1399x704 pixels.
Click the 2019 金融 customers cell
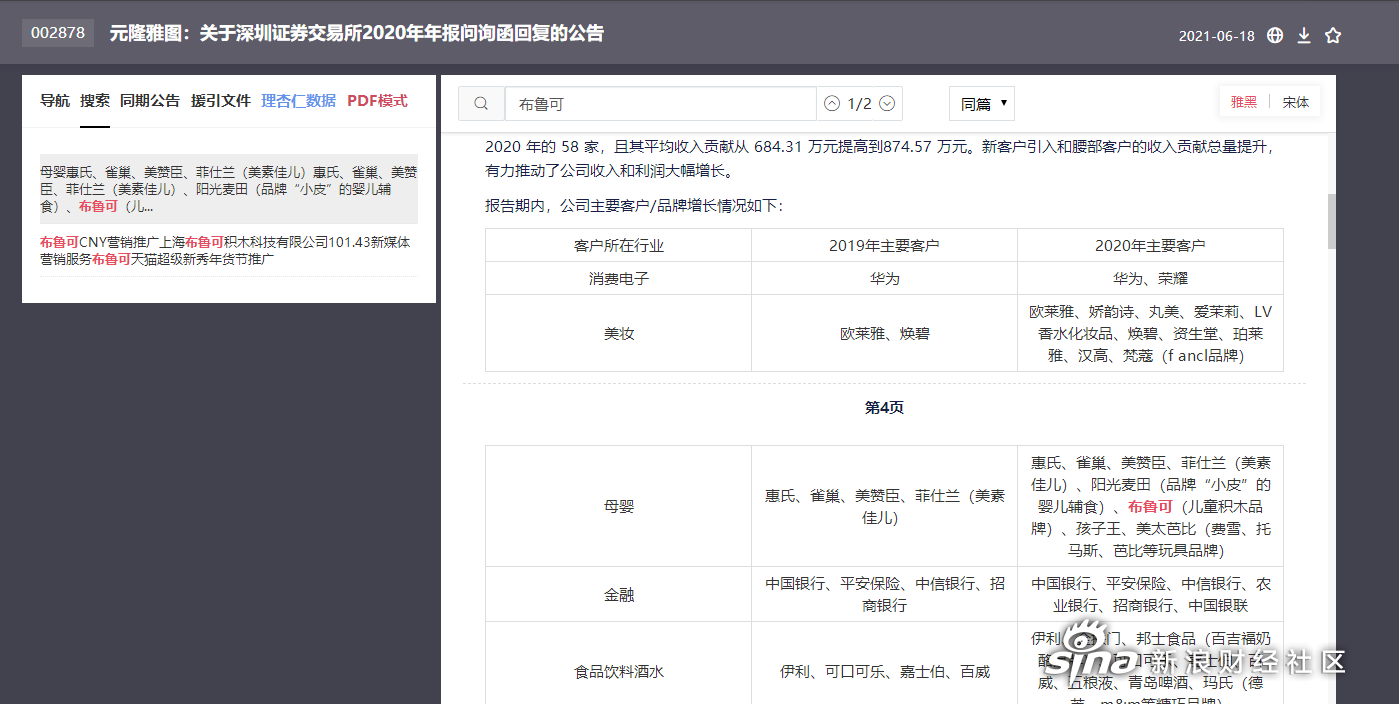884,595
